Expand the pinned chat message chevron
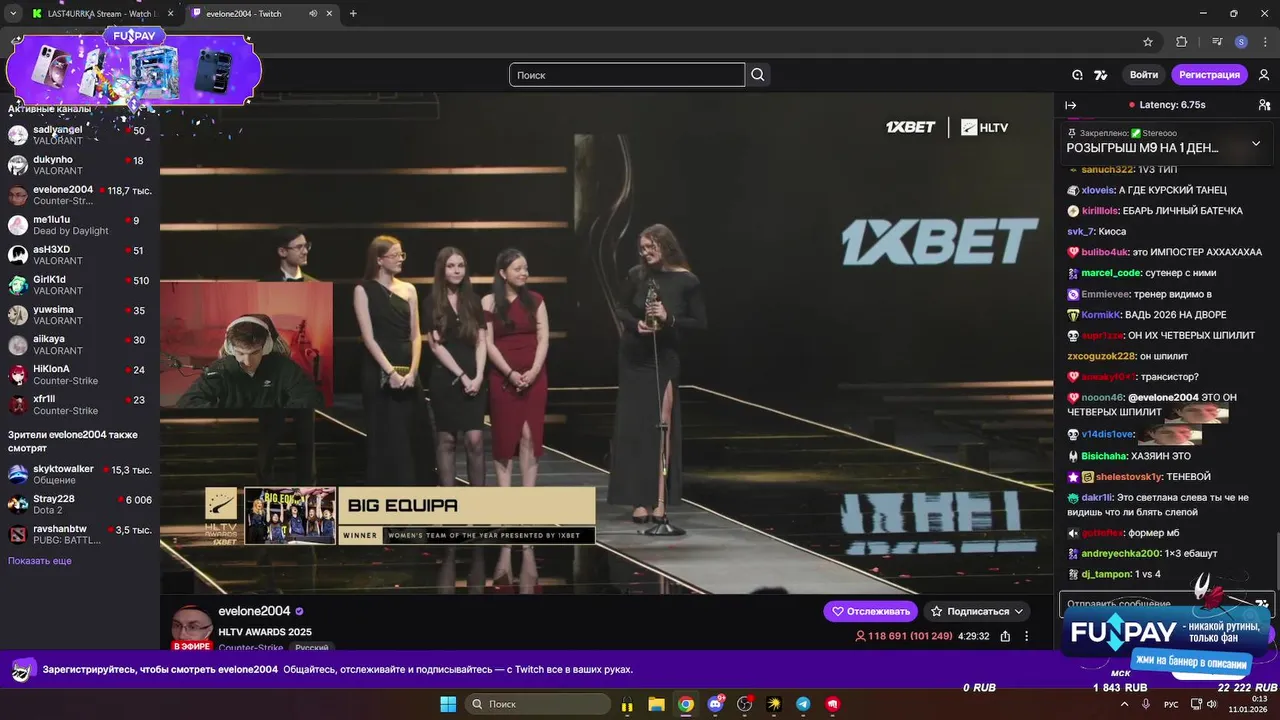Image resolution: width=1280 pixels, height=720 pixels. tap(1256, 143)
